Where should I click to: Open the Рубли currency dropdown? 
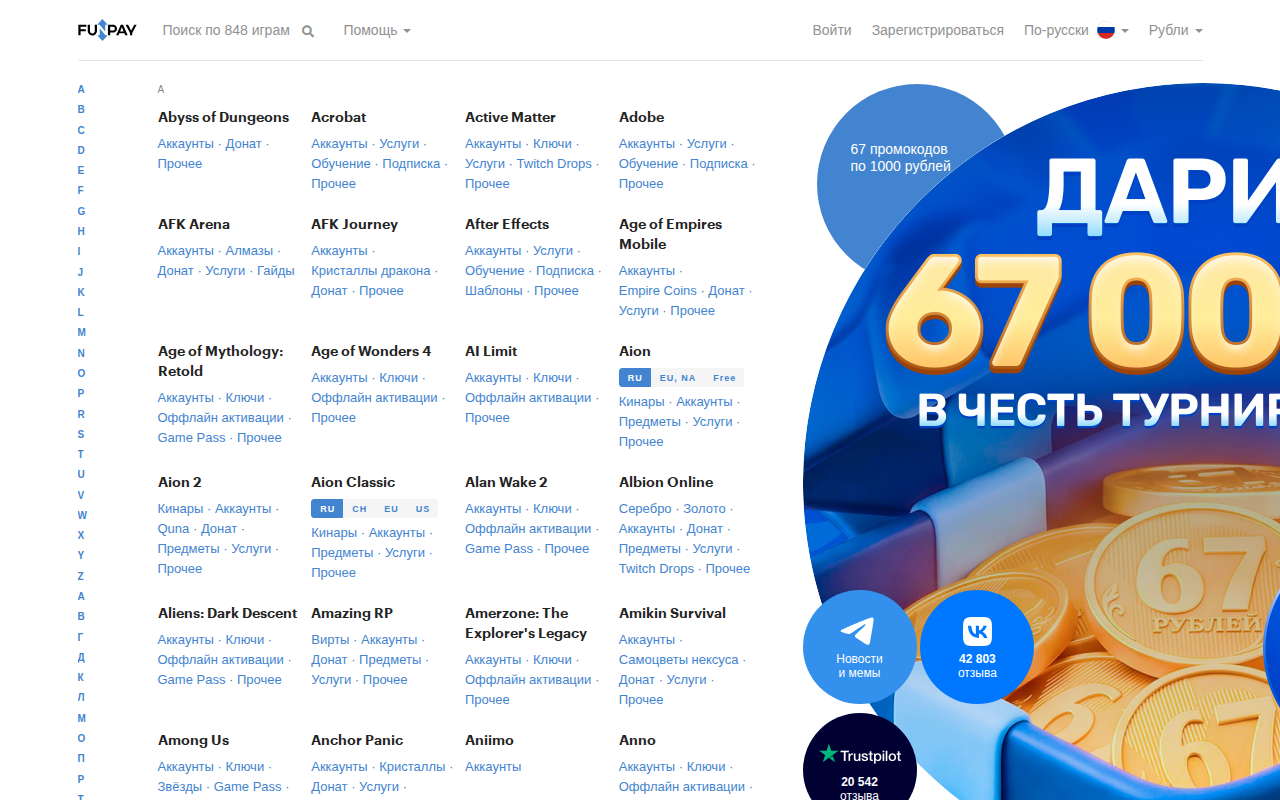[x=1175, y=30]
